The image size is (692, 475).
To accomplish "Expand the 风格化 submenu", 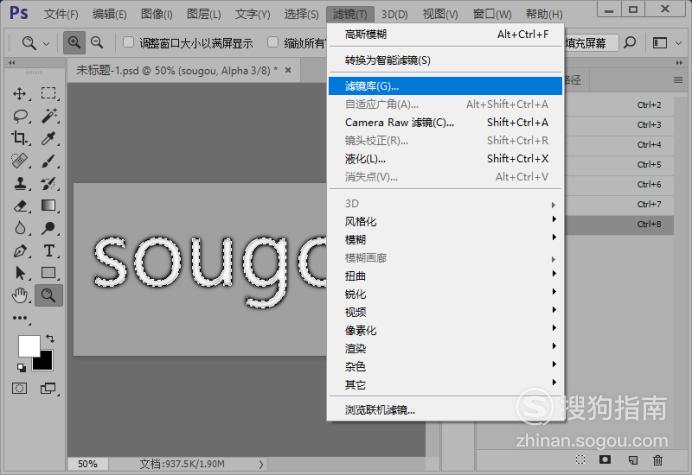I will pos(446,221).
